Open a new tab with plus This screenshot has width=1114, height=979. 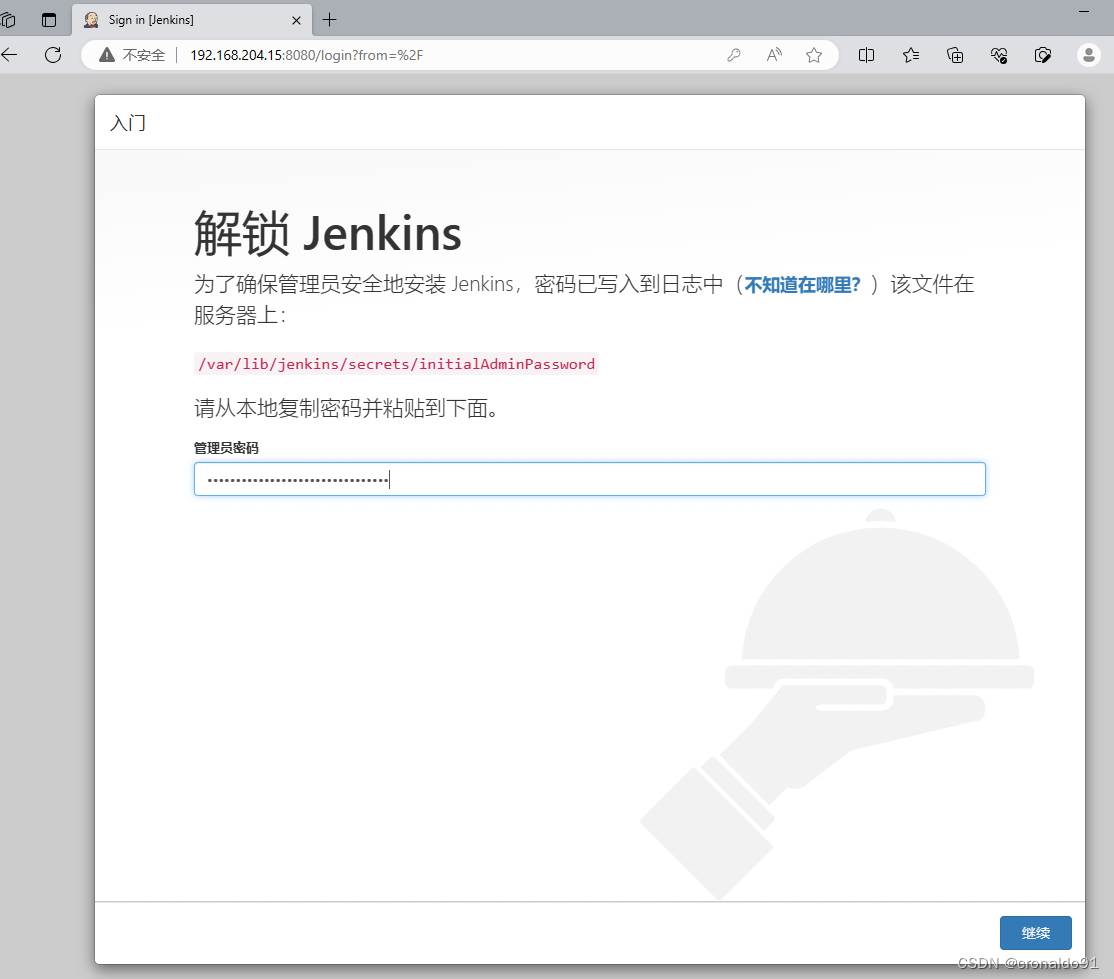[x=330, y=20]
